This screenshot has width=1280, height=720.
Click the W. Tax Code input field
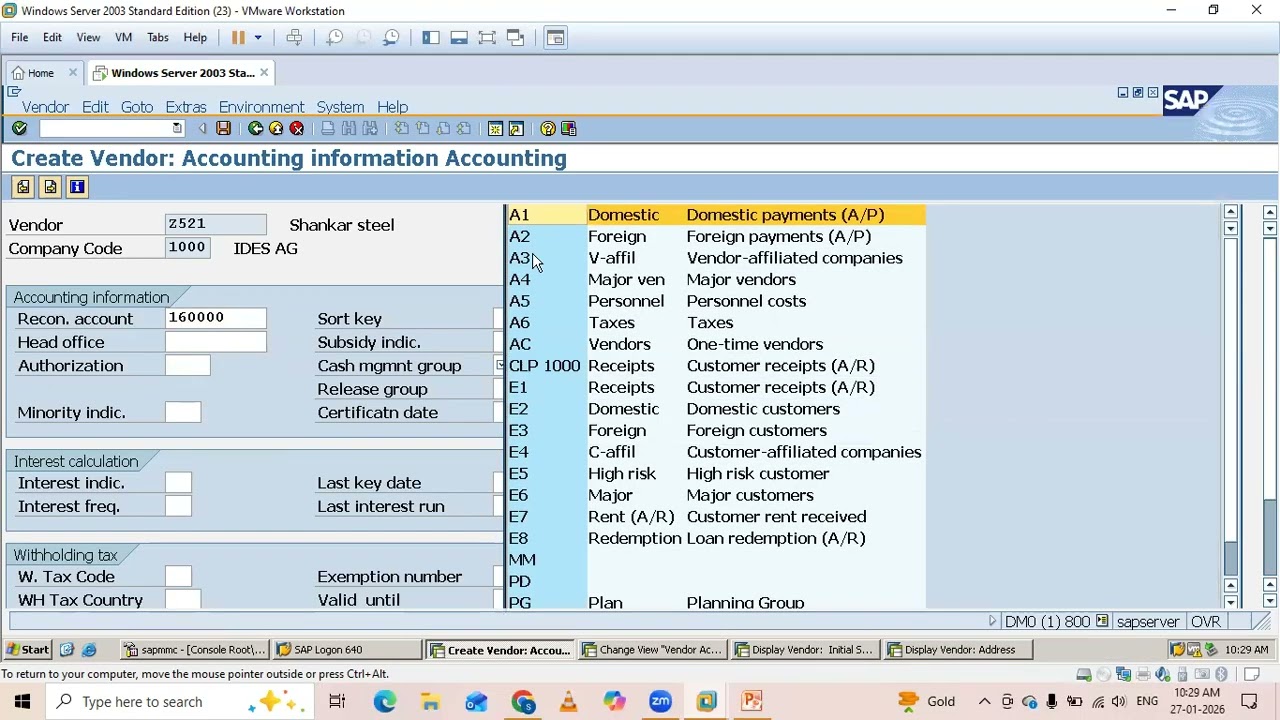pyautogui.click(x=178, y=577)
